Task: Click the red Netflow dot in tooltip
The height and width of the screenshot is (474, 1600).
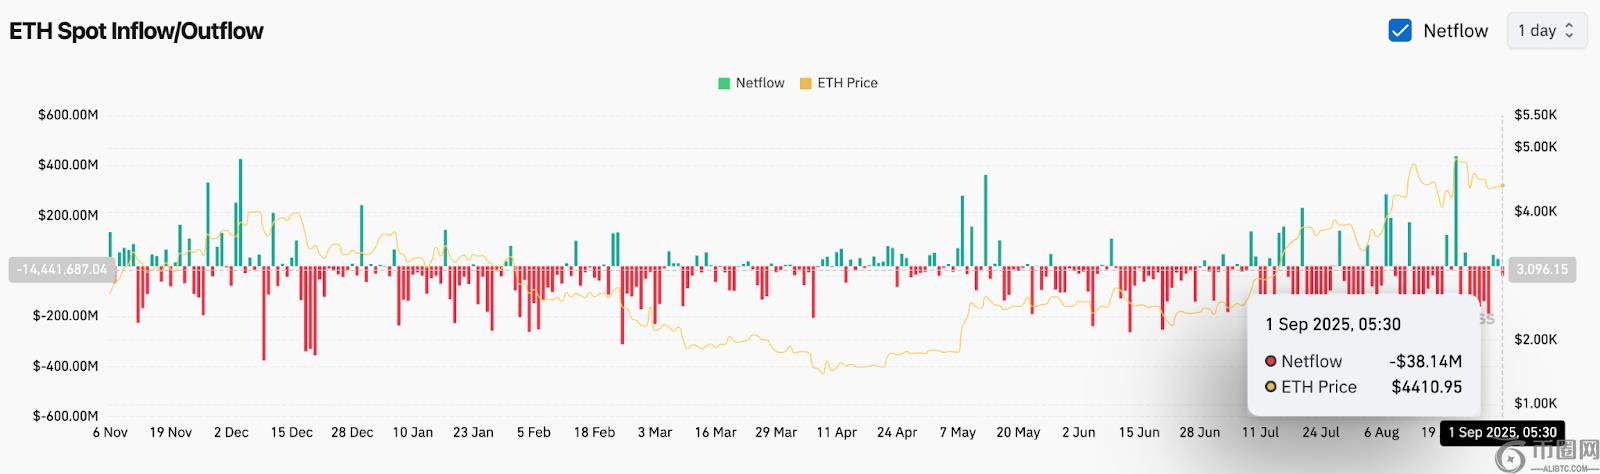Action: (x=1271, y=361)
